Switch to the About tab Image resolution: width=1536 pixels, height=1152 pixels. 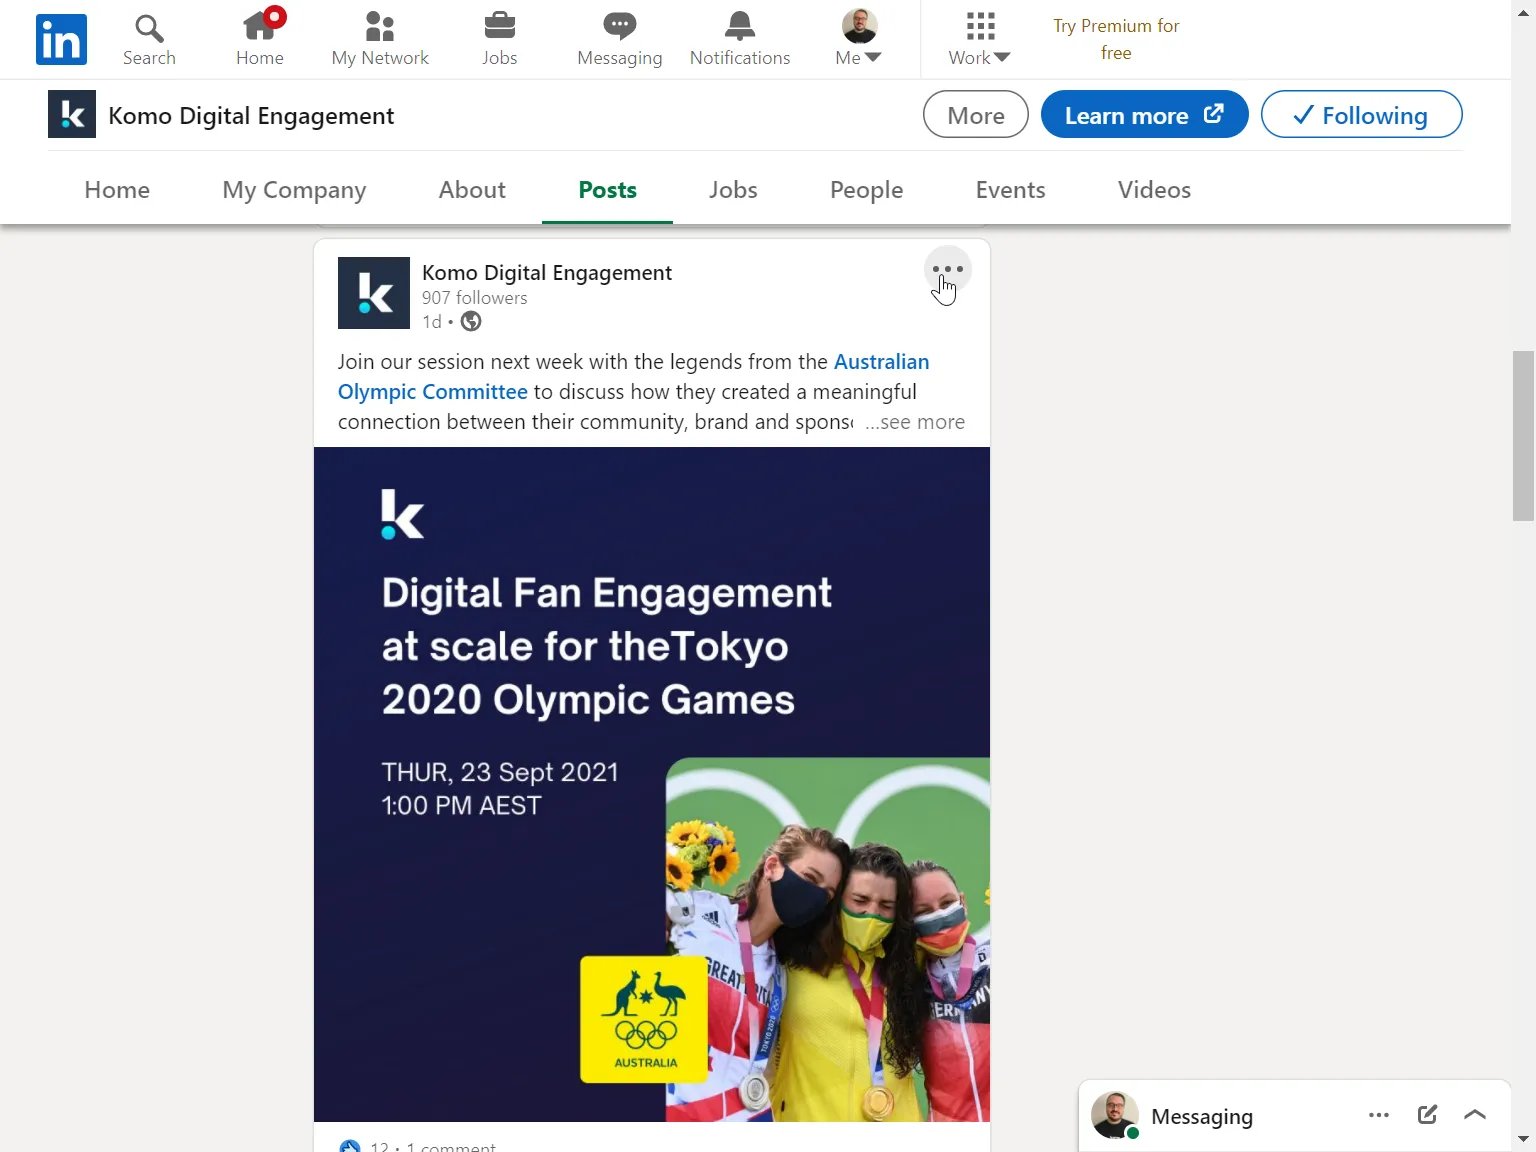472,190
